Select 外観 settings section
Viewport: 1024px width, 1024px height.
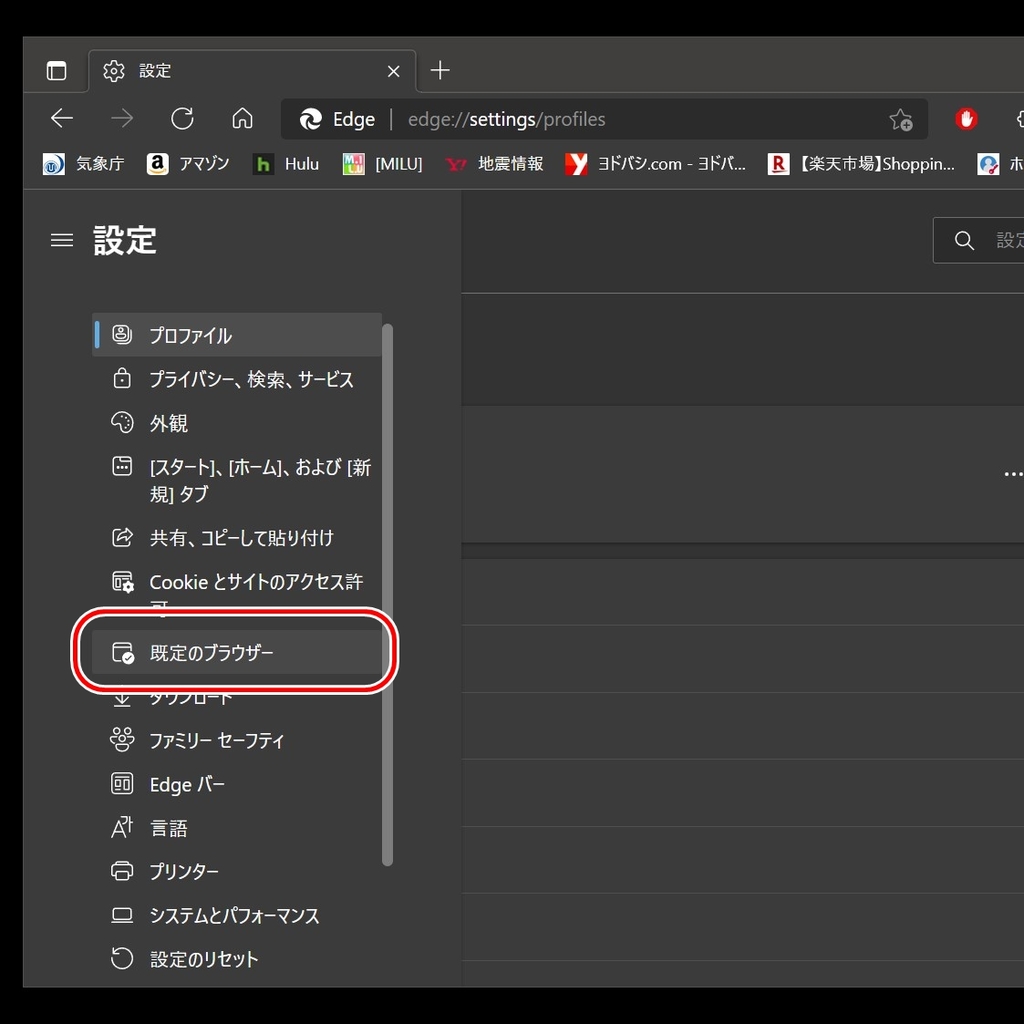pos(168,423)
